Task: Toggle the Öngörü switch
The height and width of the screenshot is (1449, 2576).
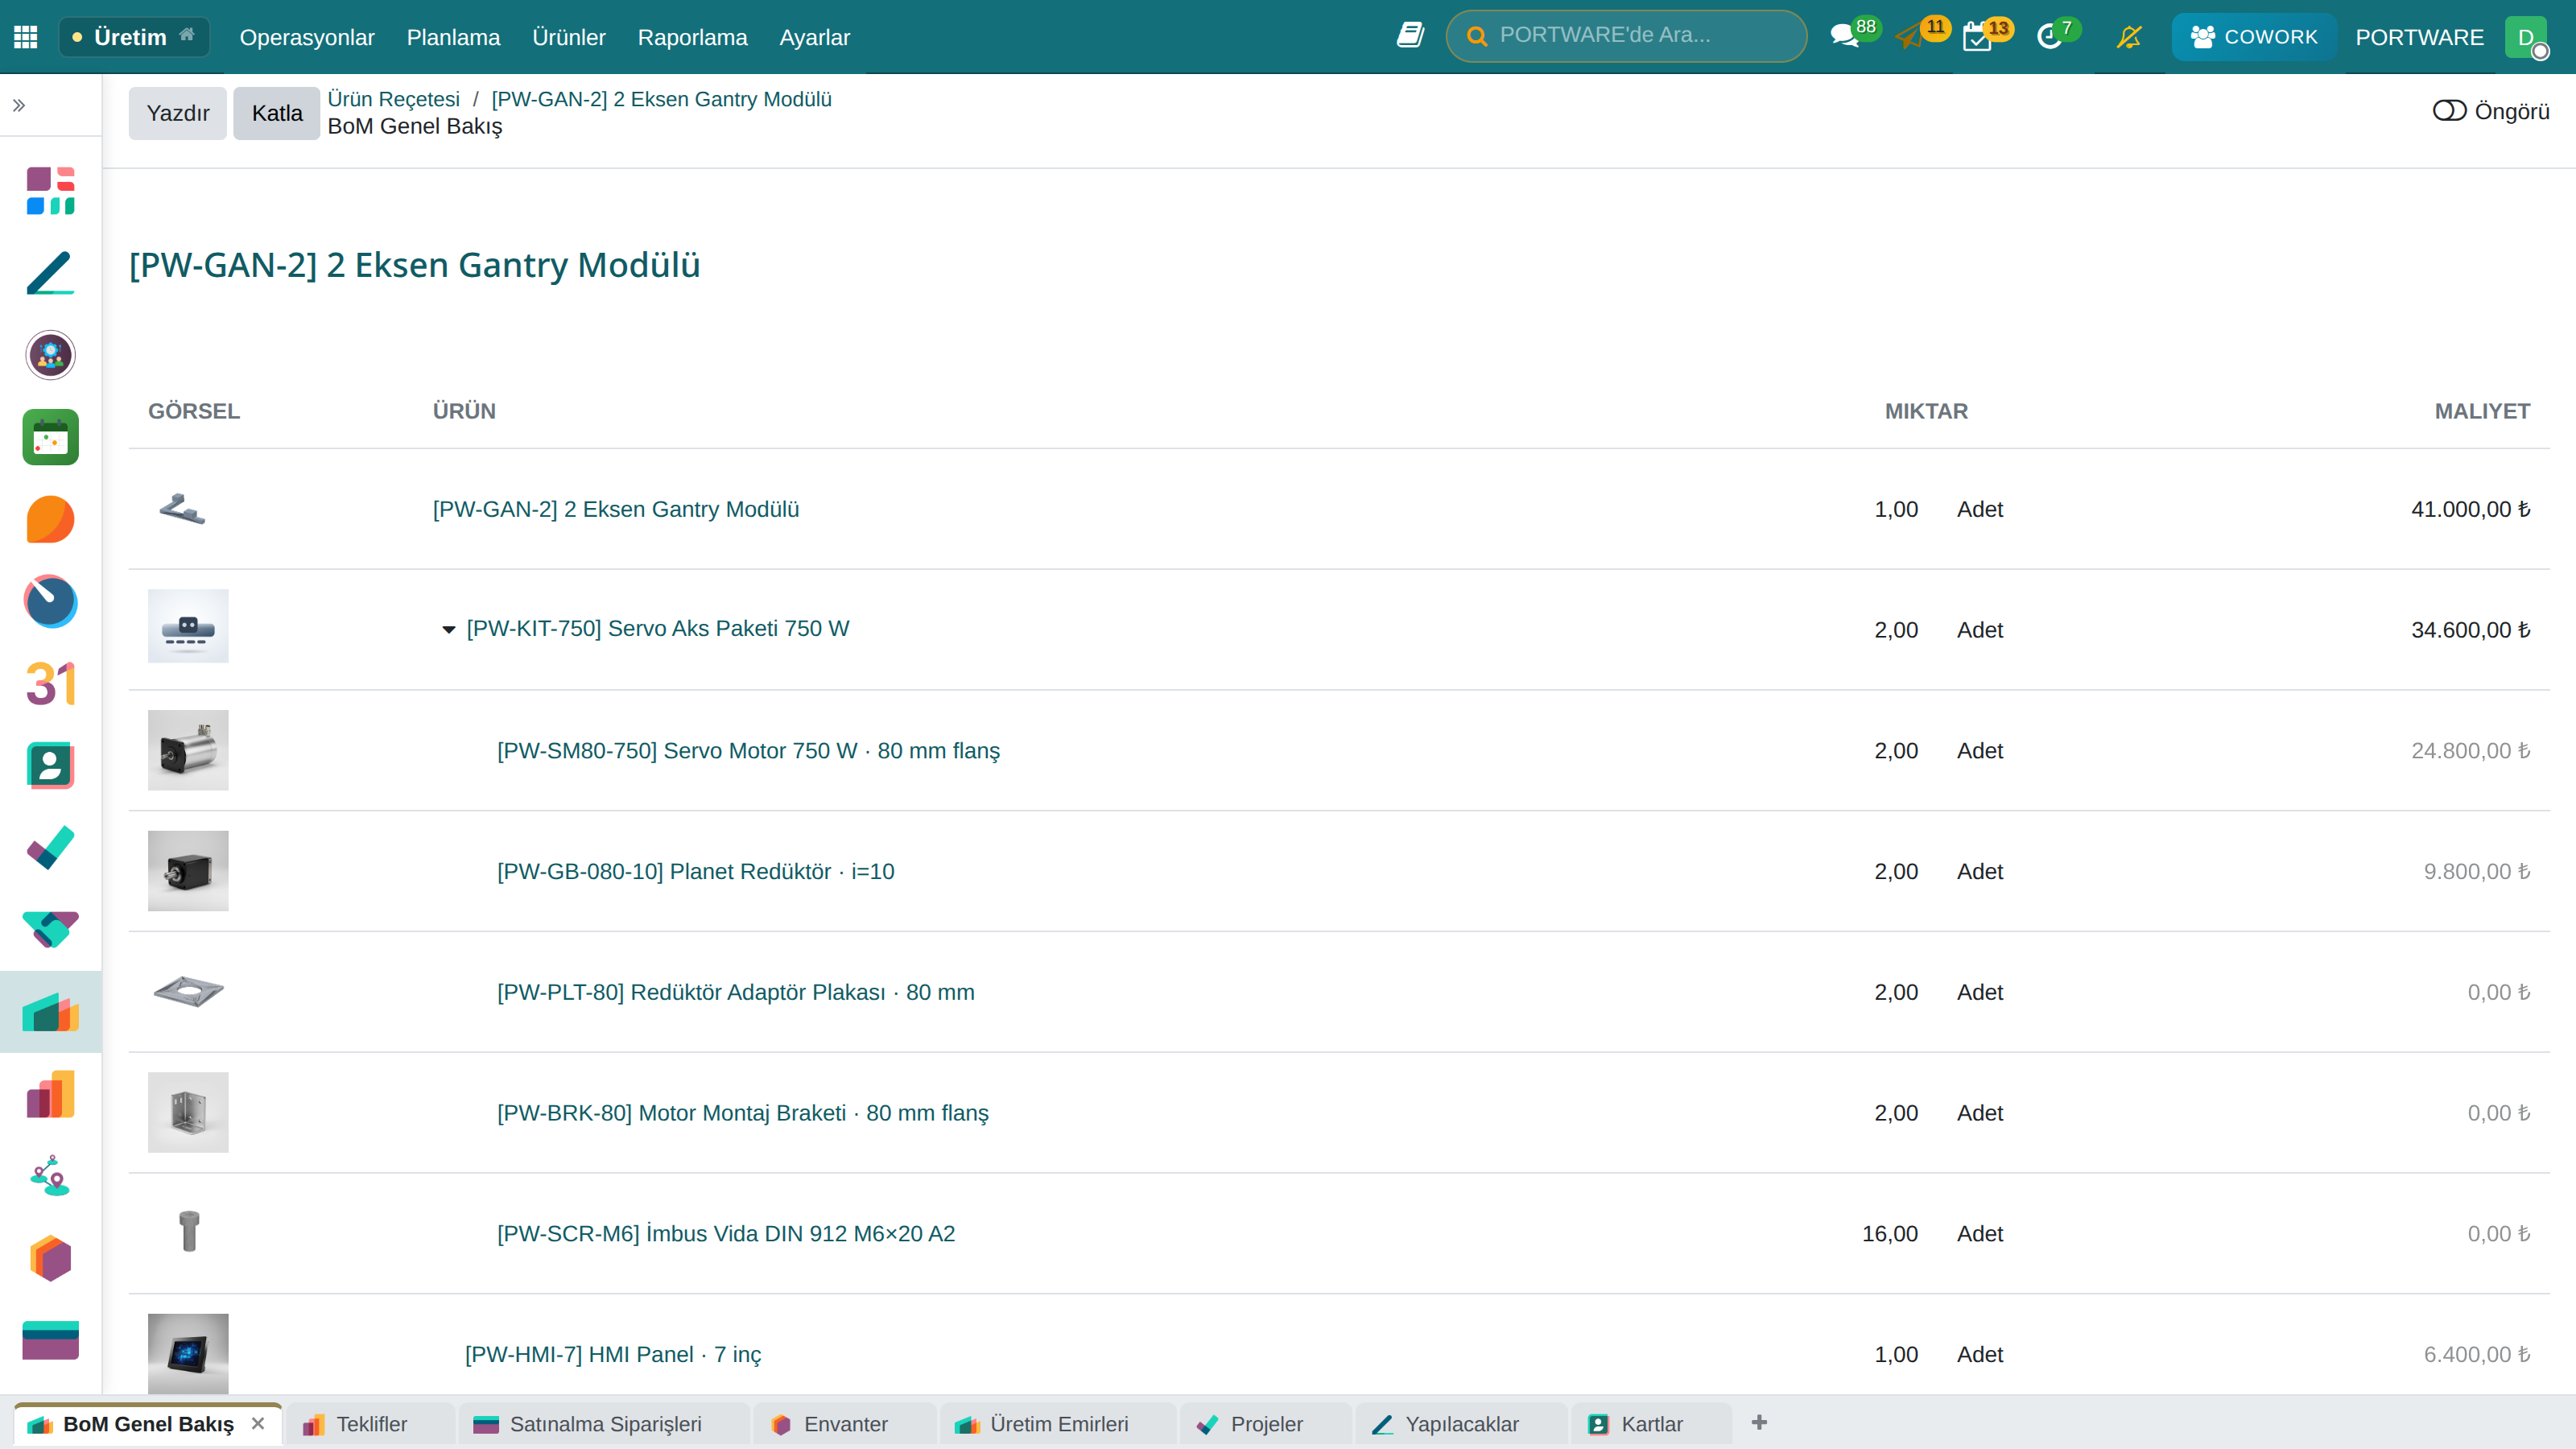Action: coord(2449,110)
